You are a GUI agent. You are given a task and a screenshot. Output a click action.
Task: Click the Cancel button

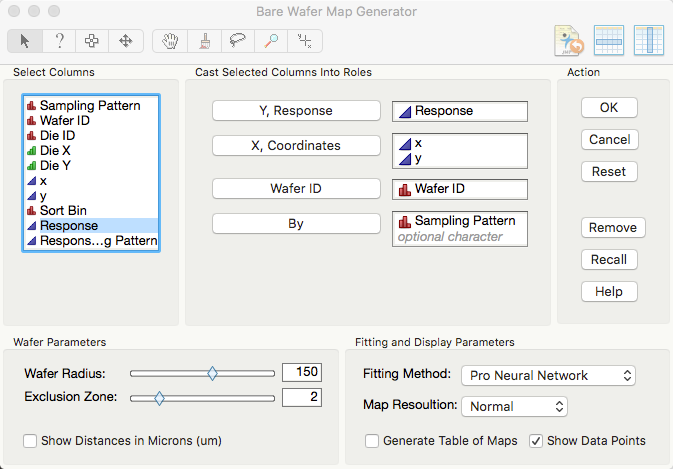click(x=609, y=139)
